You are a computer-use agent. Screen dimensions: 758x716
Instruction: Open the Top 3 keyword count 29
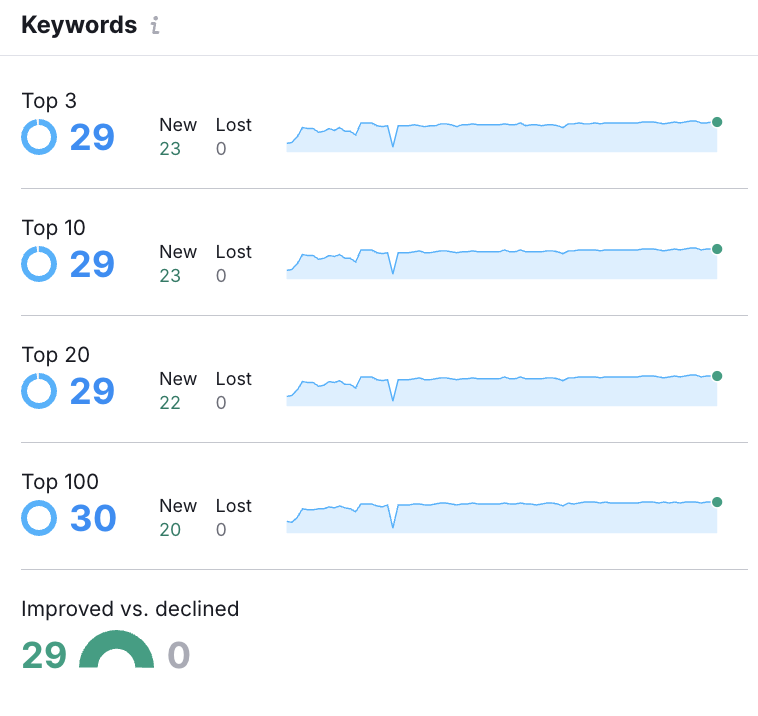pyautogui.click(x=92, y=137)
